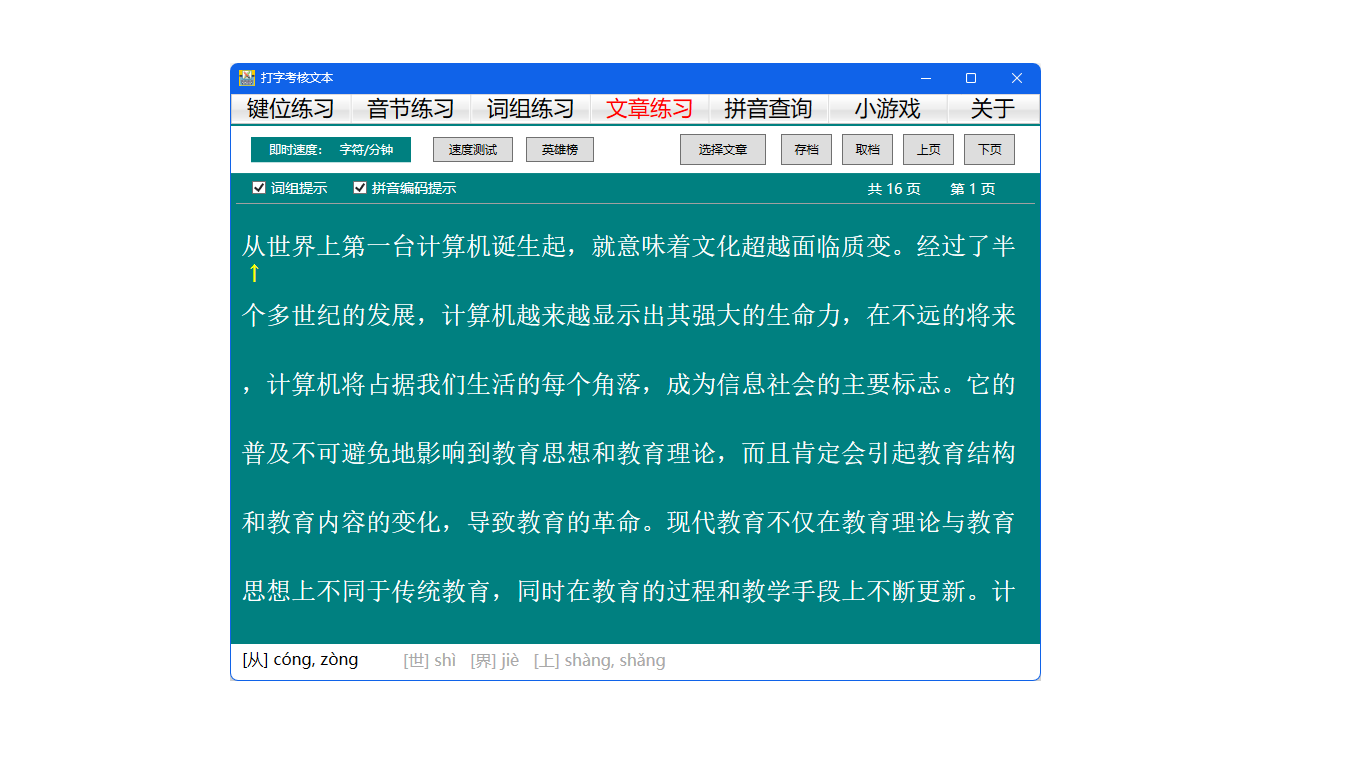Click the 共 16 页 page count
1366x768 pixels.
(894, 189)
